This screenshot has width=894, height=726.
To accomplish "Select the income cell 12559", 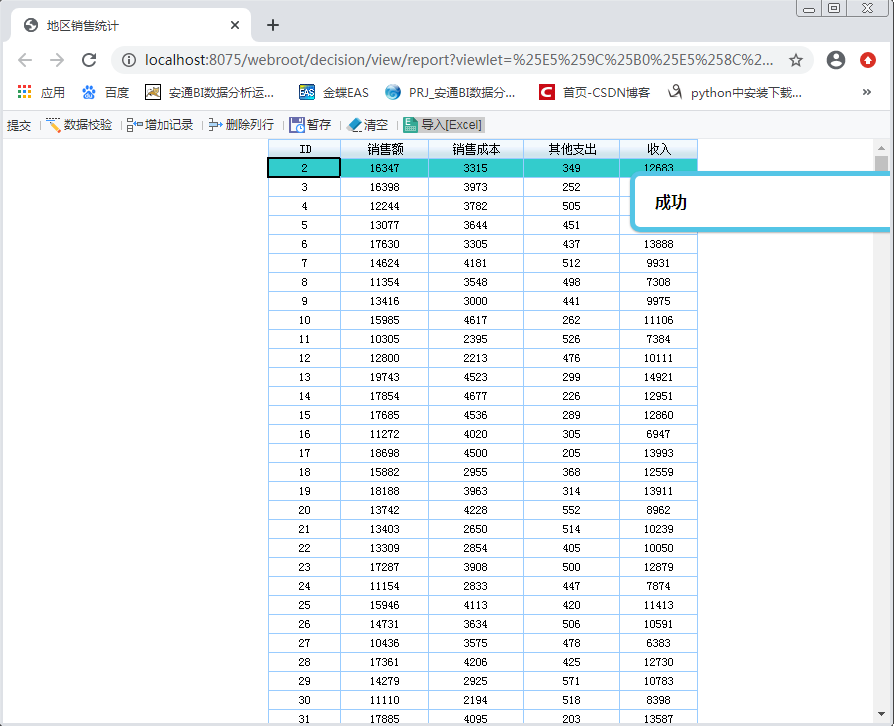I will [x=659, y=472].
